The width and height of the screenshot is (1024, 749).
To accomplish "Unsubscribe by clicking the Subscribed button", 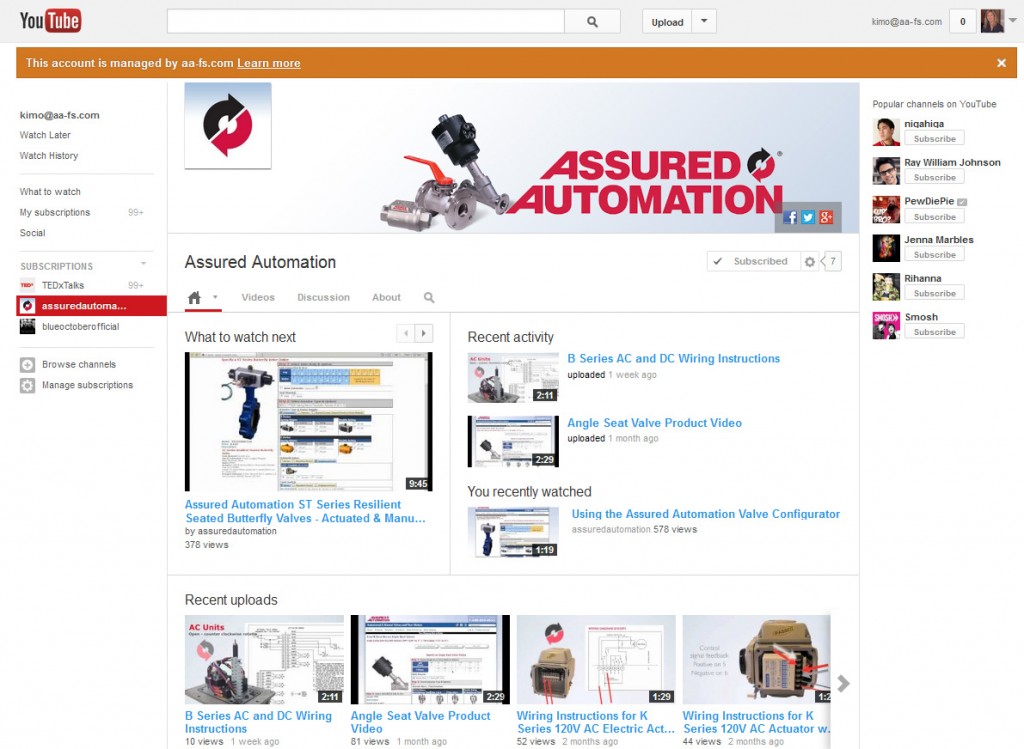I will pyautogui.click(x=753, y=260).
